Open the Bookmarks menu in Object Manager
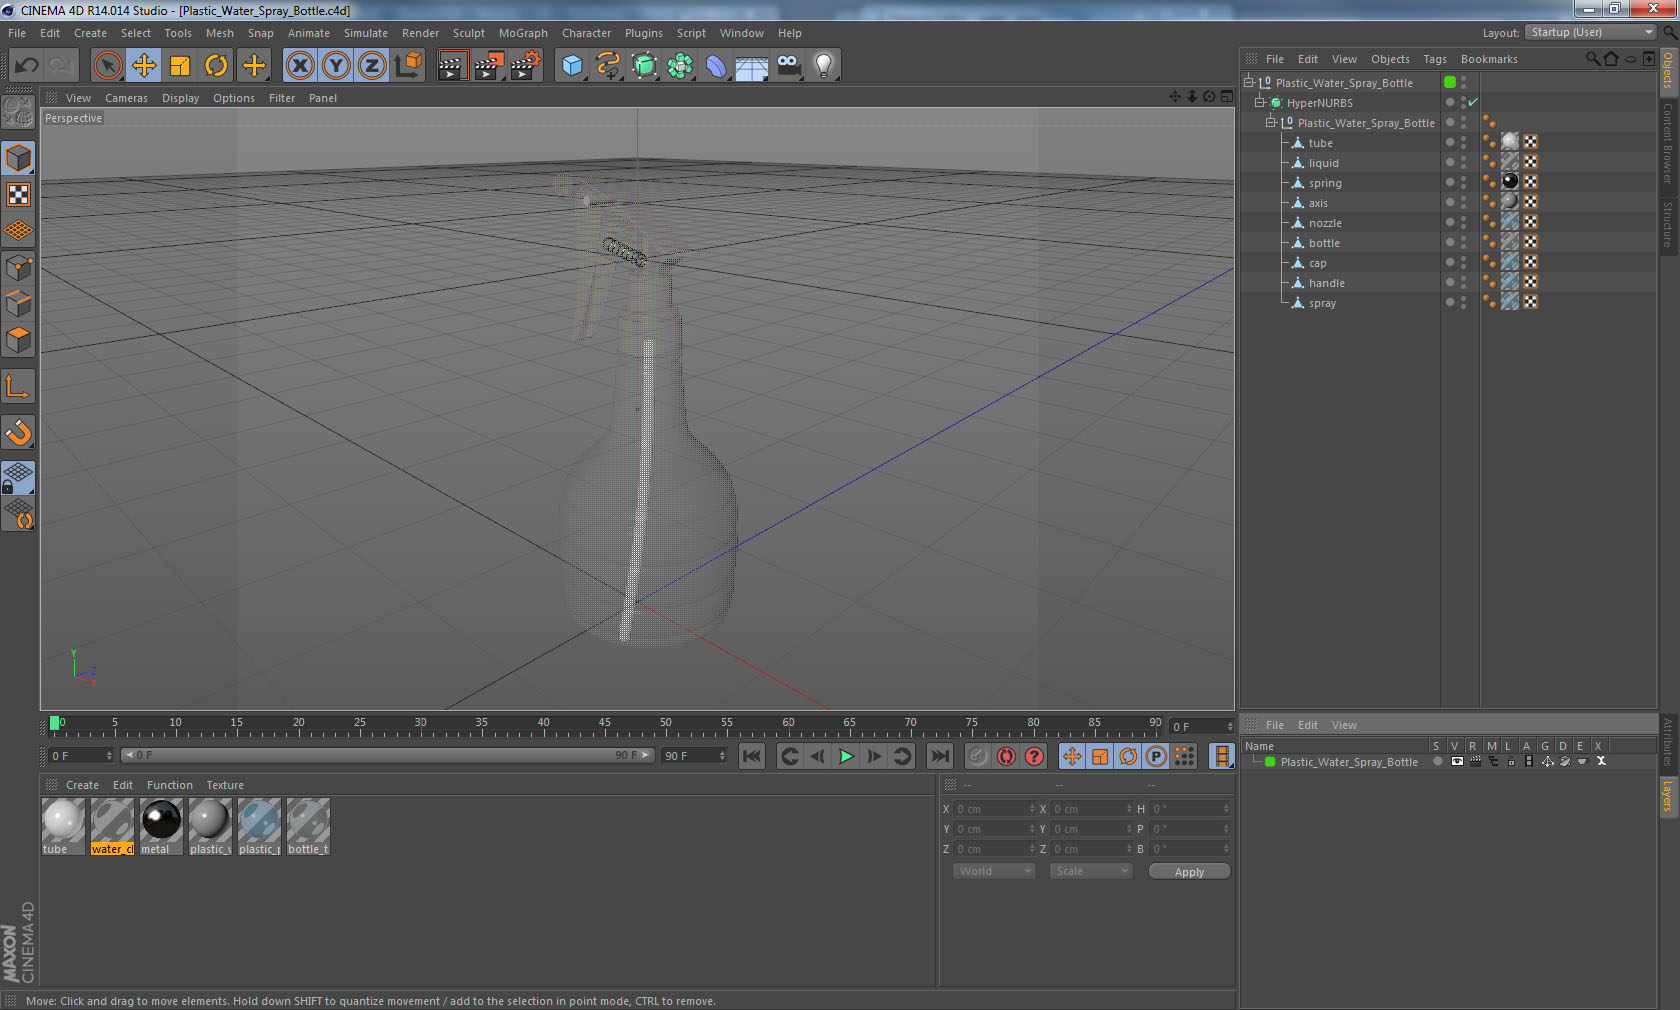1680x1010 pixels. [1489, 59]
